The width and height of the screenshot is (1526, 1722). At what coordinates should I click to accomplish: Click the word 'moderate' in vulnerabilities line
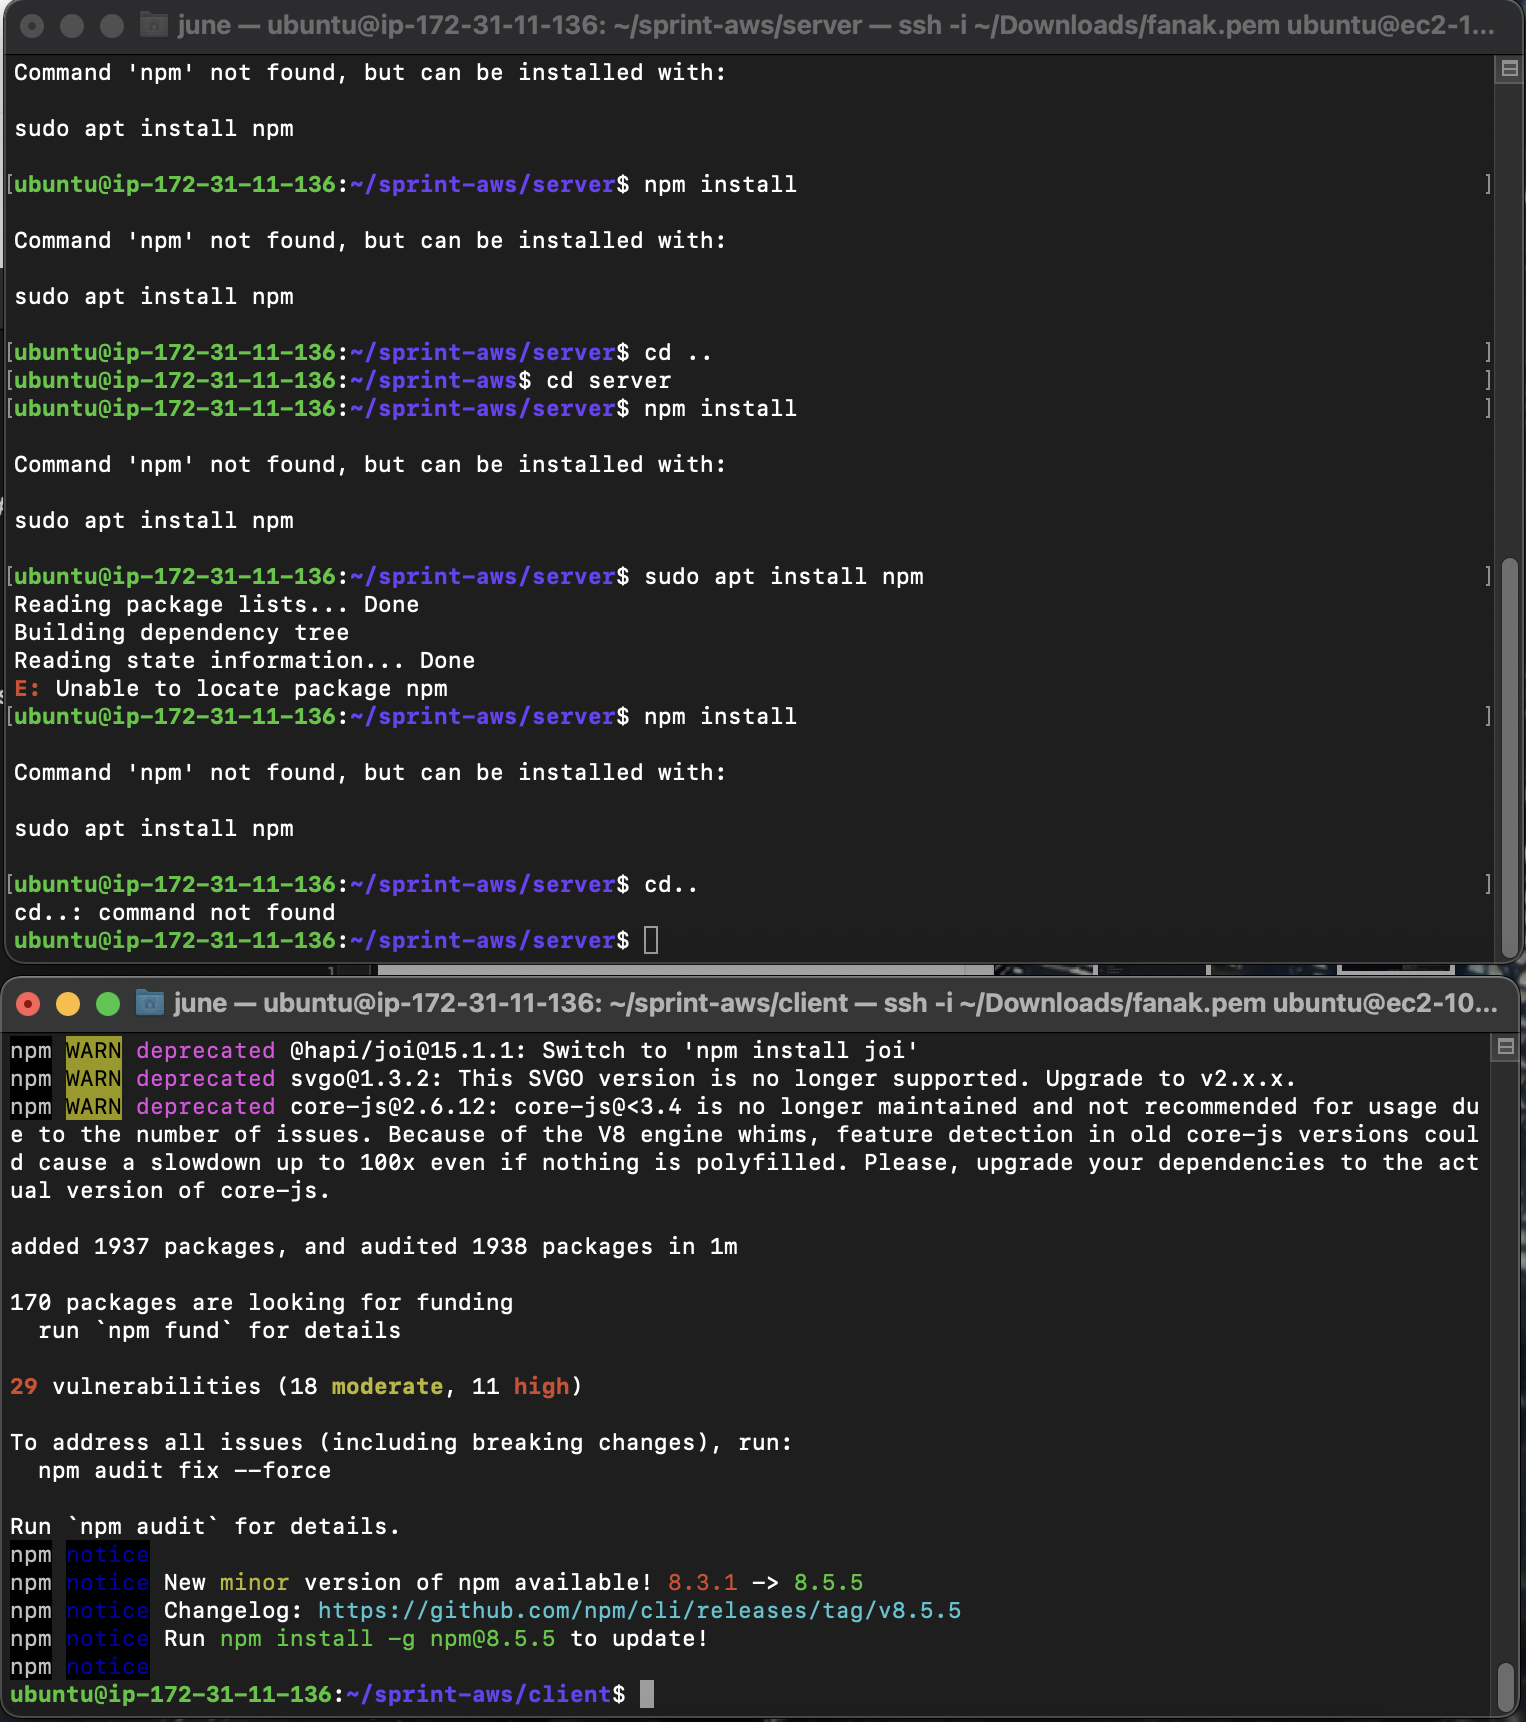coord(388,1387)
